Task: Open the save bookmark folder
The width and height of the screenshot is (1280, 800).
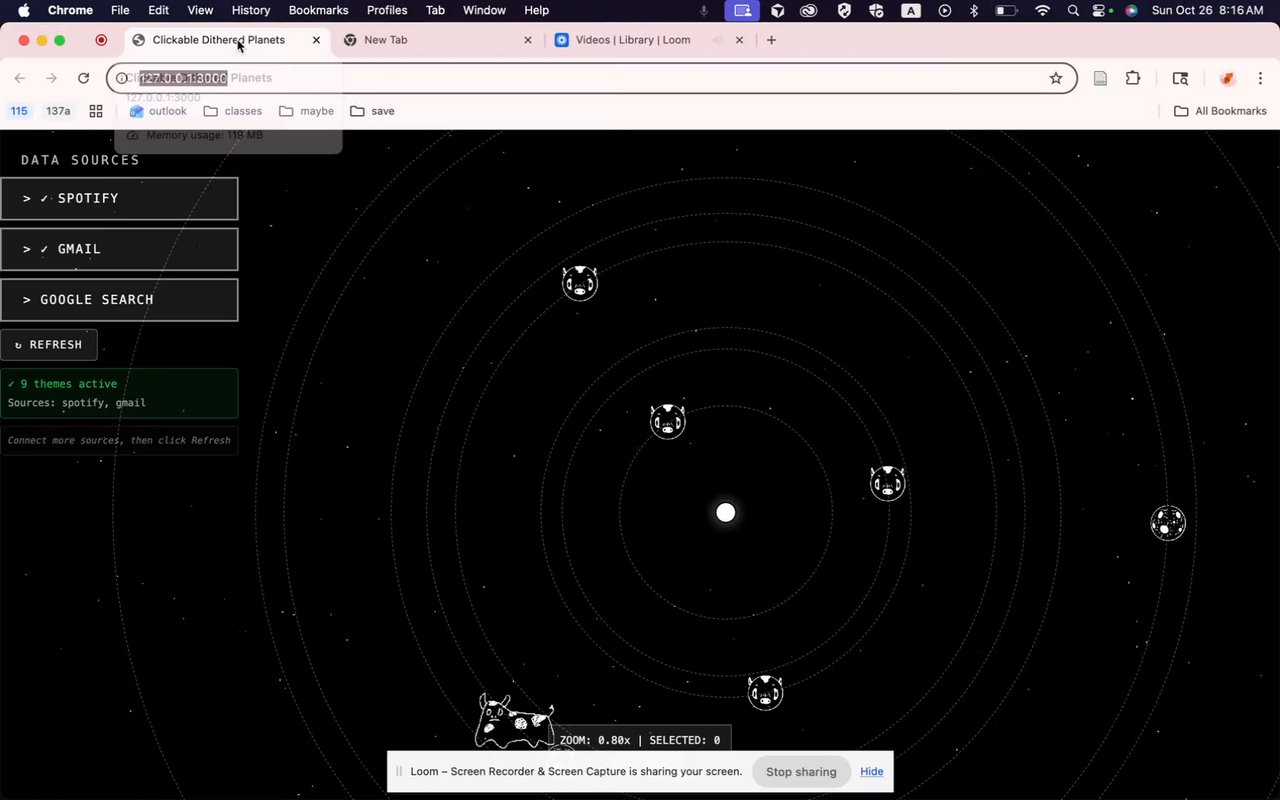Action: coord(372,111)
